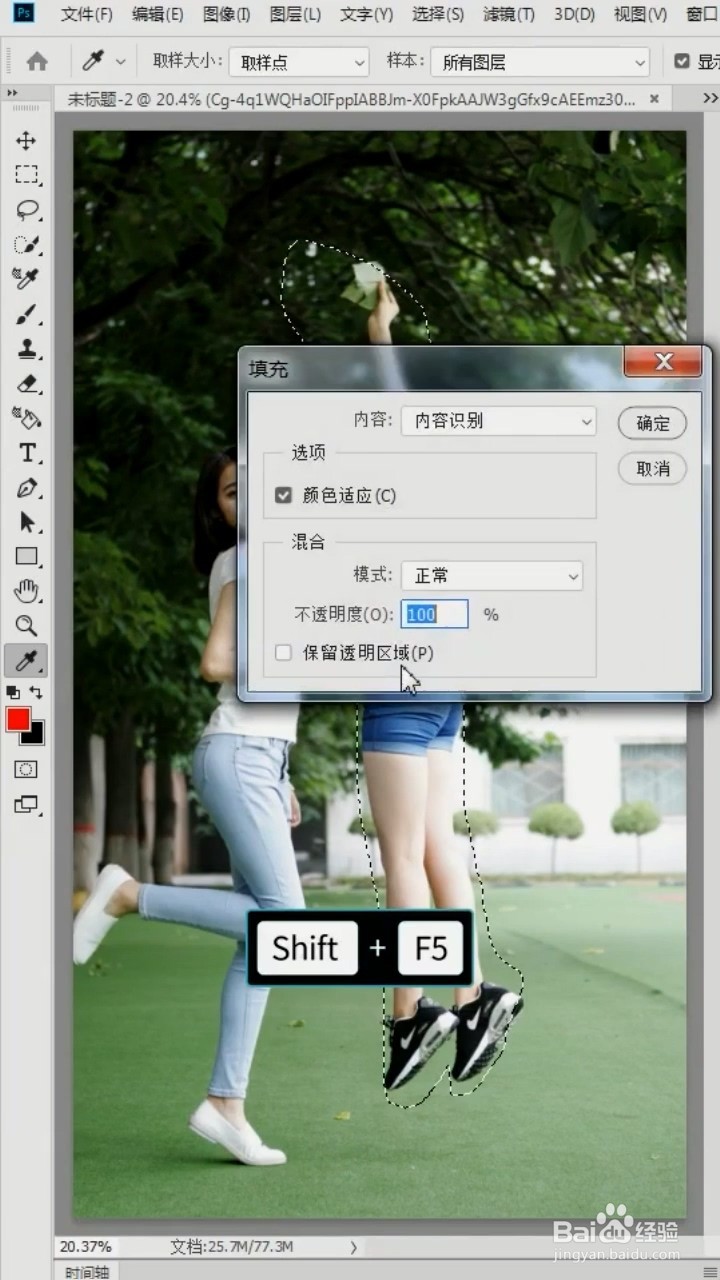Click the Home icon in options bar
The width and height of the screenshot is (720, 1280).
[37, 62]
